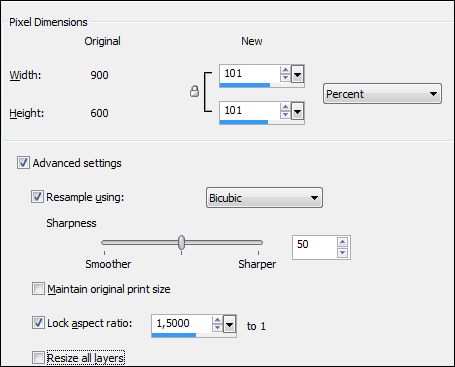Disable the Lock aspect ratio checkbox
Screen dimensions: 455x367
tap(38, 323)
